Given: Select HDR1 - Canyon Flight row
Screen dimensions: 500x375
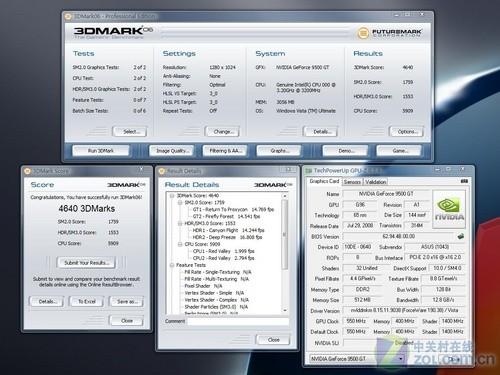Looking at the screenshot, I should [x=228, y=230].
